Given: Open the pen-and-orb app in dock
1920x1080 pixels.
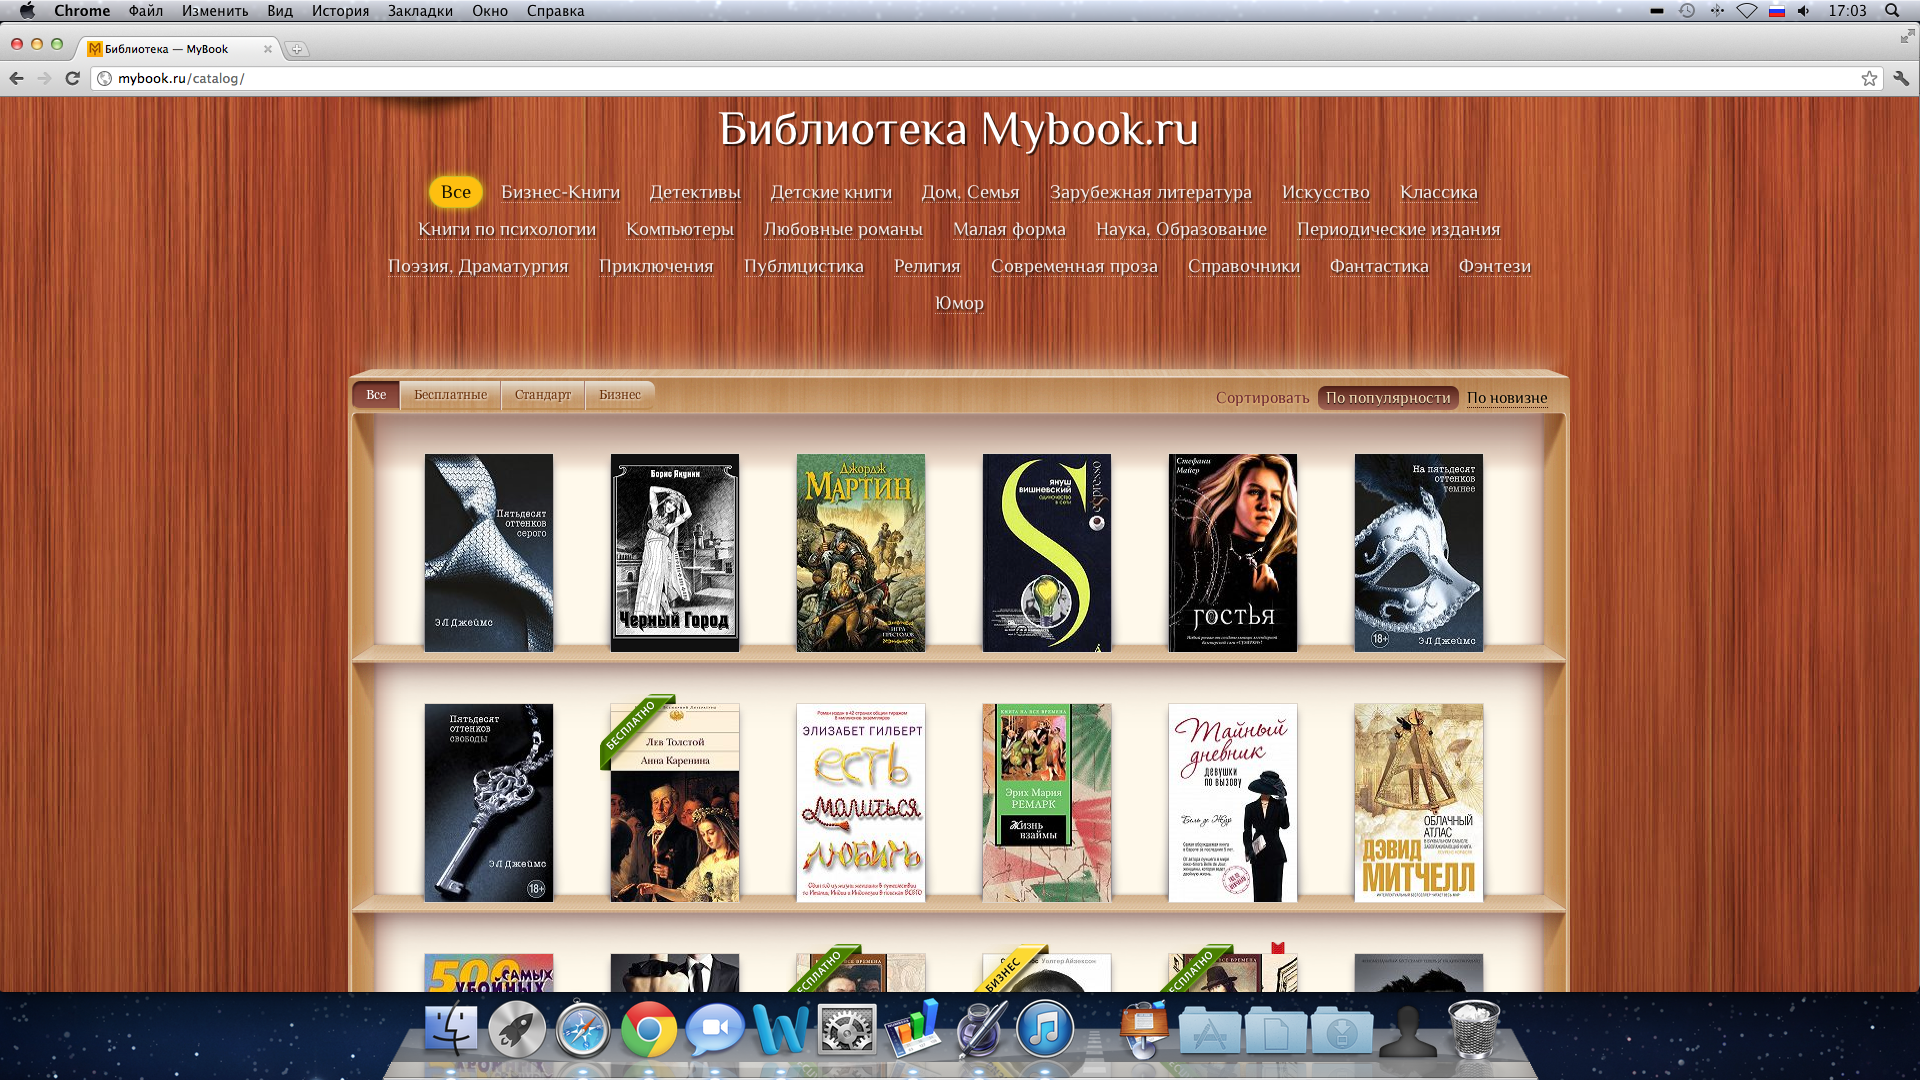Looking at the screenshot, I should (979, 1029).
